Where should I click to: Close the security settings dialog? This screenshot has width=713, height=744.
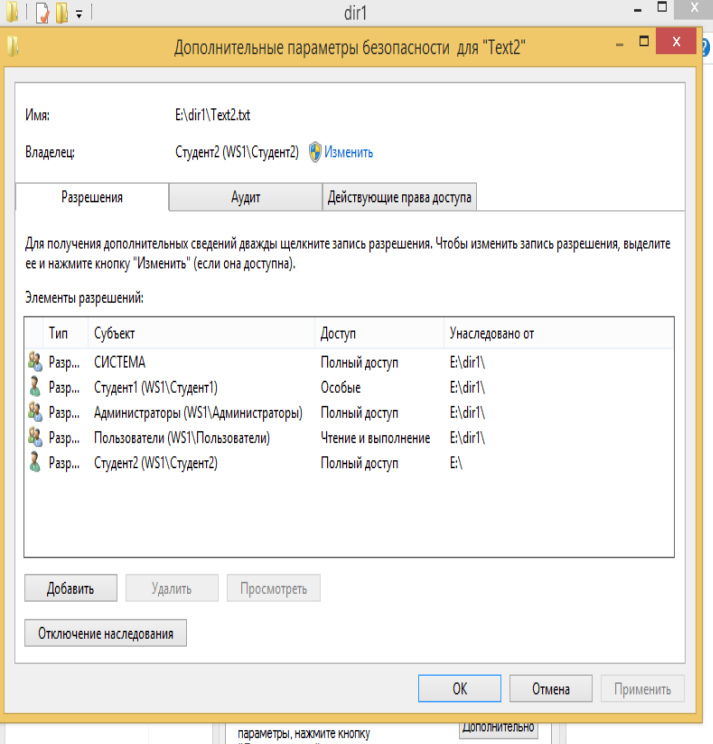(x=676, y=41)
